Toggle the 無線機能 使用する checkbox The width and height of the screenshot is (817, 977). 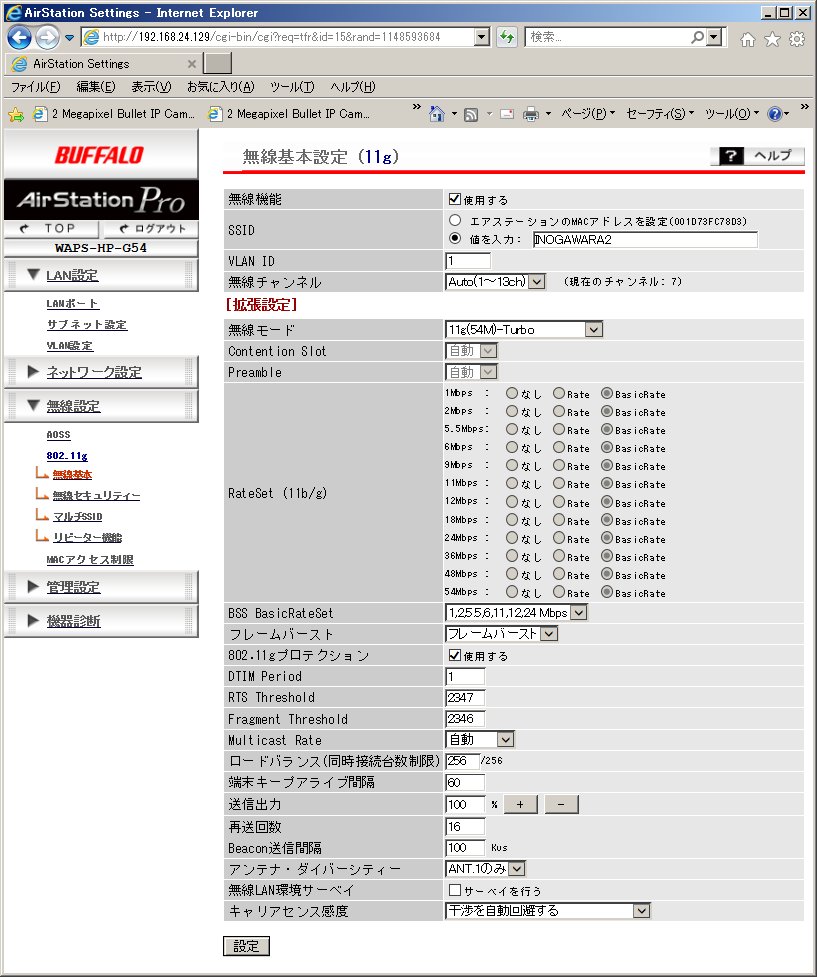point(455,199)
